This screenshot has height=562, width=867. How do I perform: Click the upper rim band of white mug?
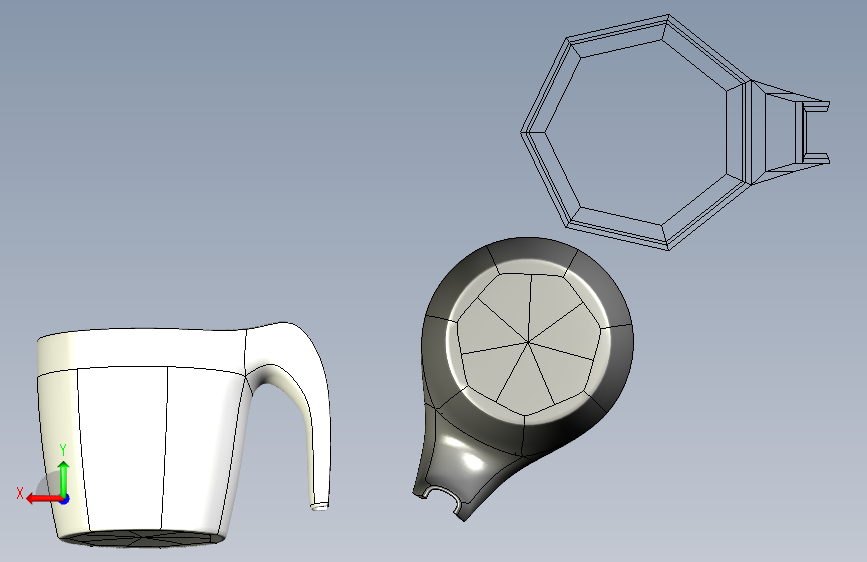pyautogui.click(x=141, y=350)
